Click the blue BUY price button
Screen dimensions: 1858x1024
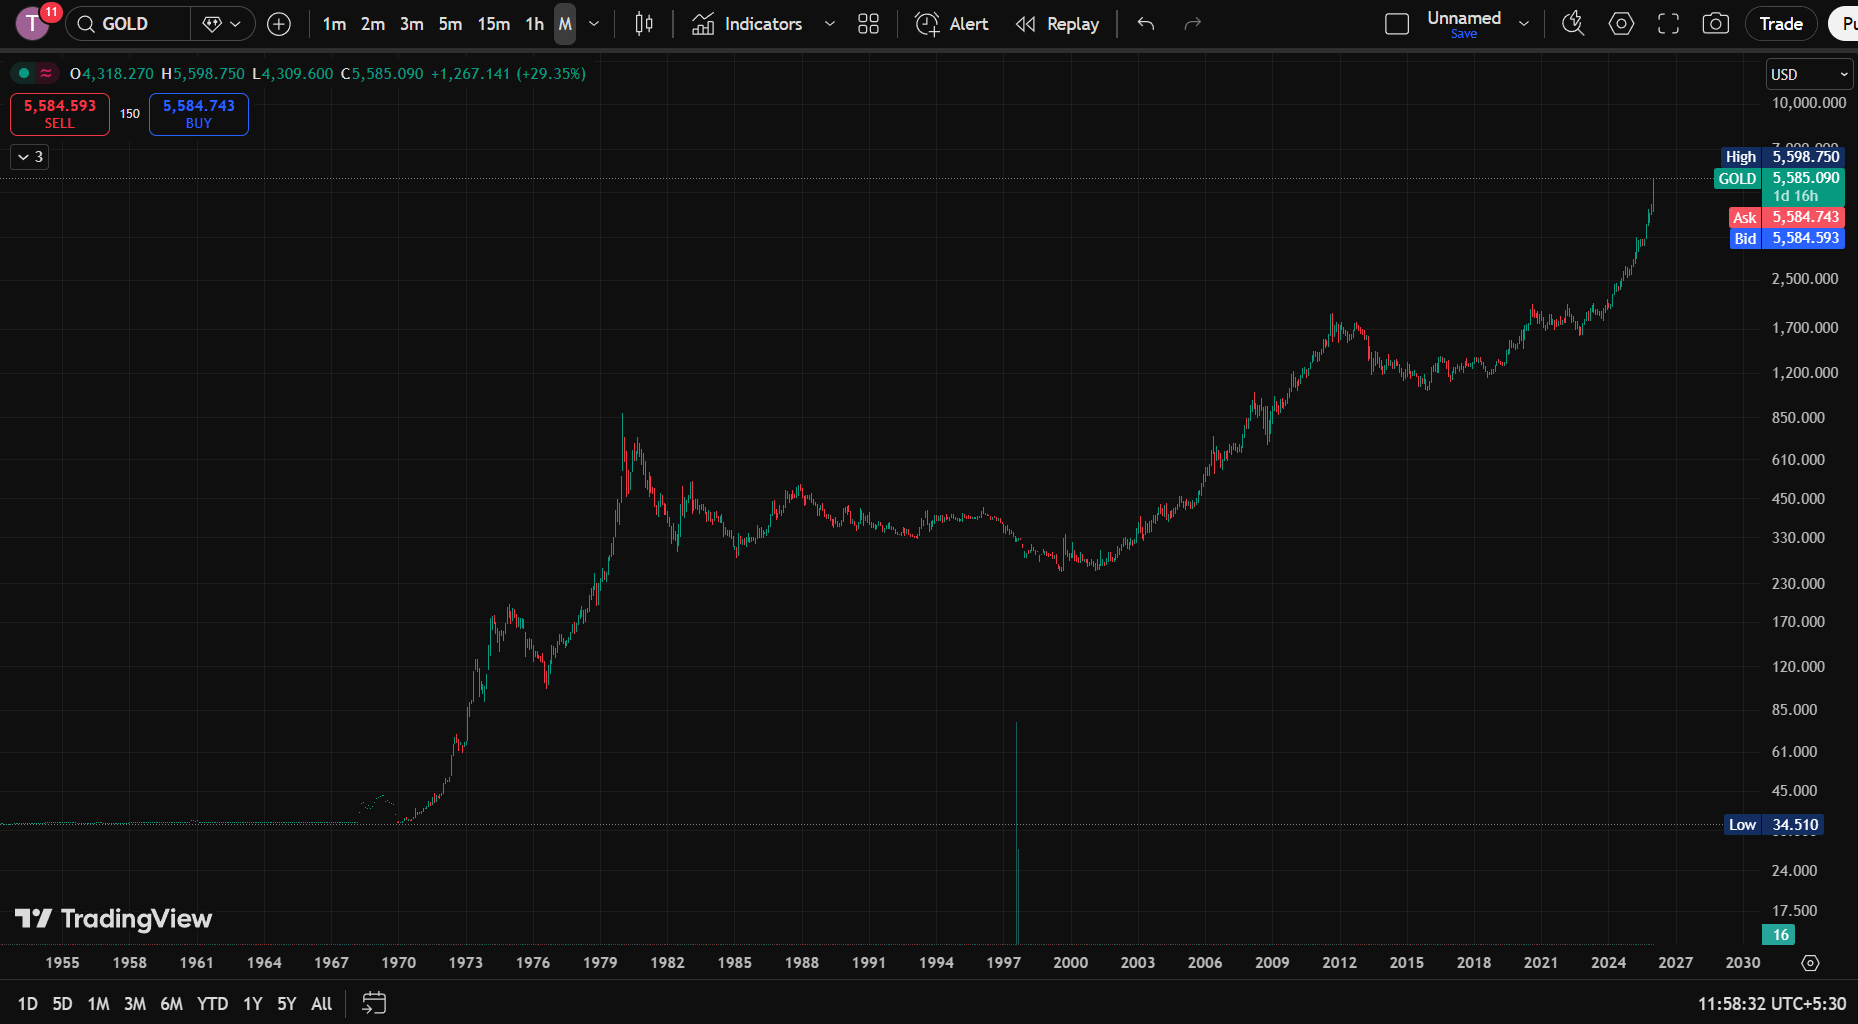point(198,114)
